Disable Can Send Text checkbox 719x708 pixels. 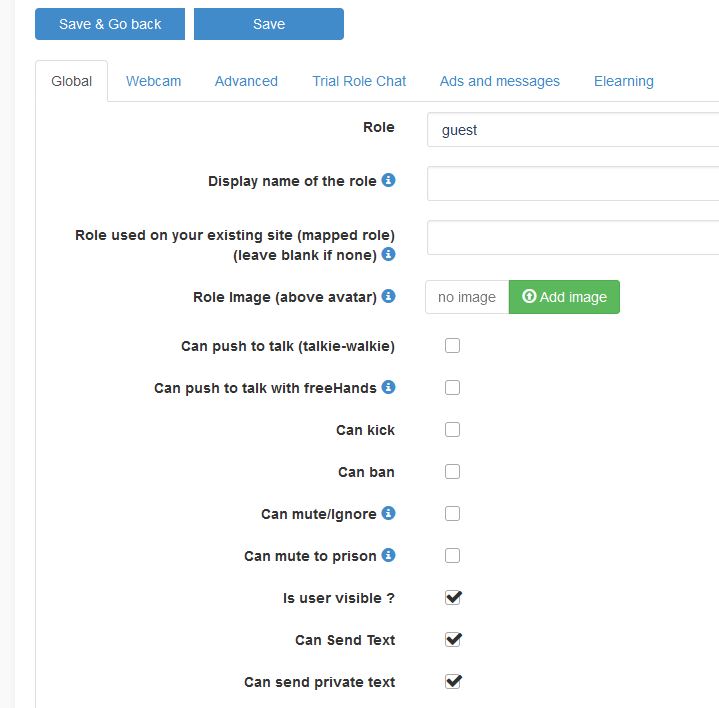pos(453,640)
